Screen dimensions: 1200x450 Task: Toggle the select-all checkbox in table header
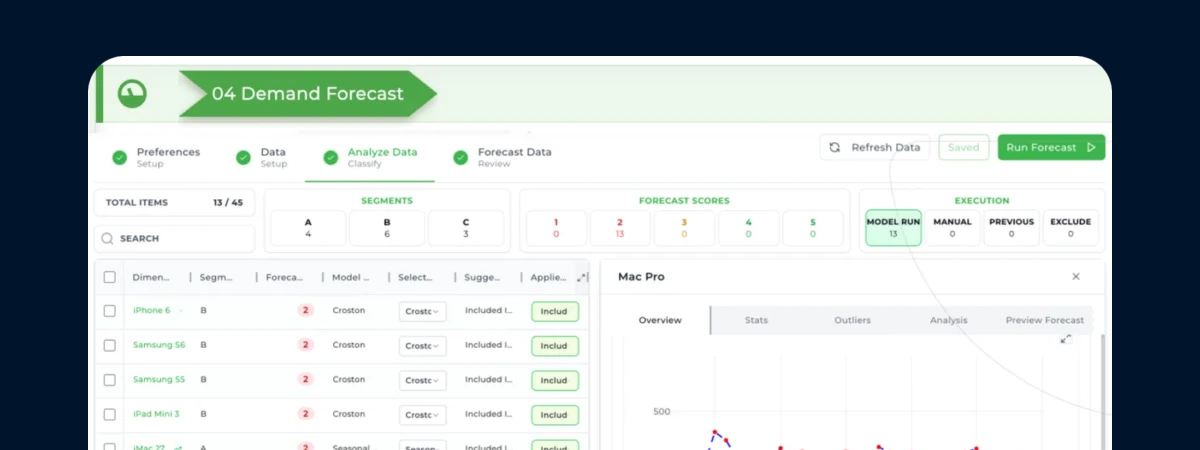coord(110,277)
